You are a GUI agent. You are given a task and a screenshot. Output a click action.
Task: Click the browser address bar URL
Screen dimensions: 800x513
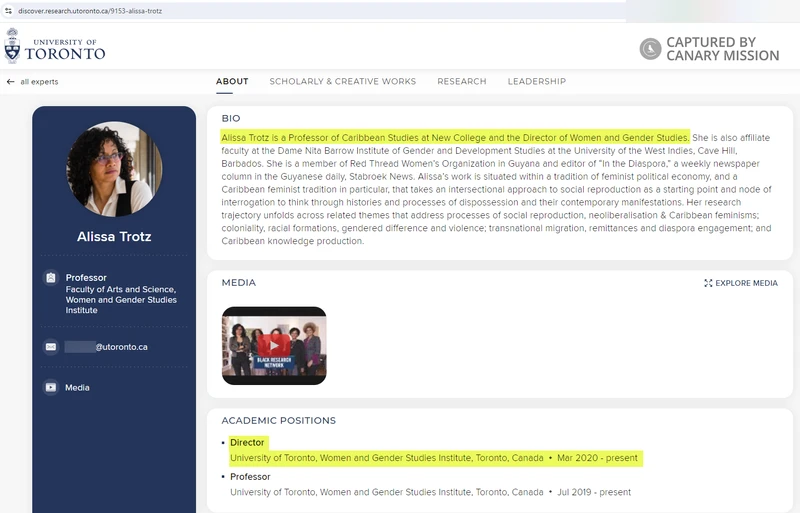tap(90, 11)
